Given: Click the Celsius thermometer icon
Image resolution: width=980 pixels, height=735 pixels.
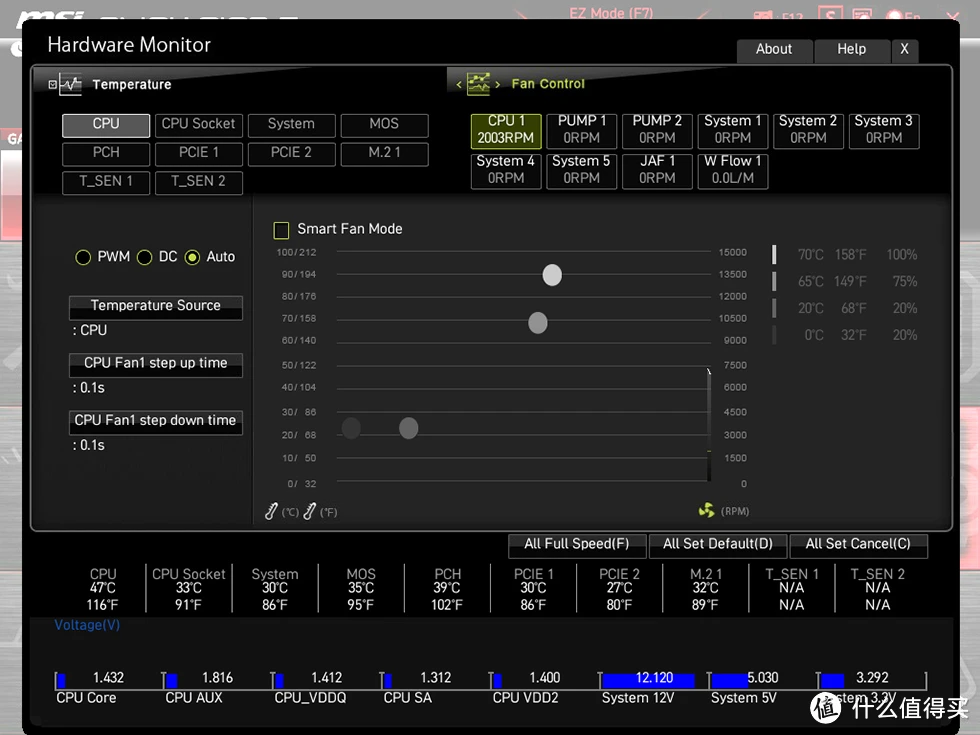Looking at the screenshot, I should (x=271, y=511).
